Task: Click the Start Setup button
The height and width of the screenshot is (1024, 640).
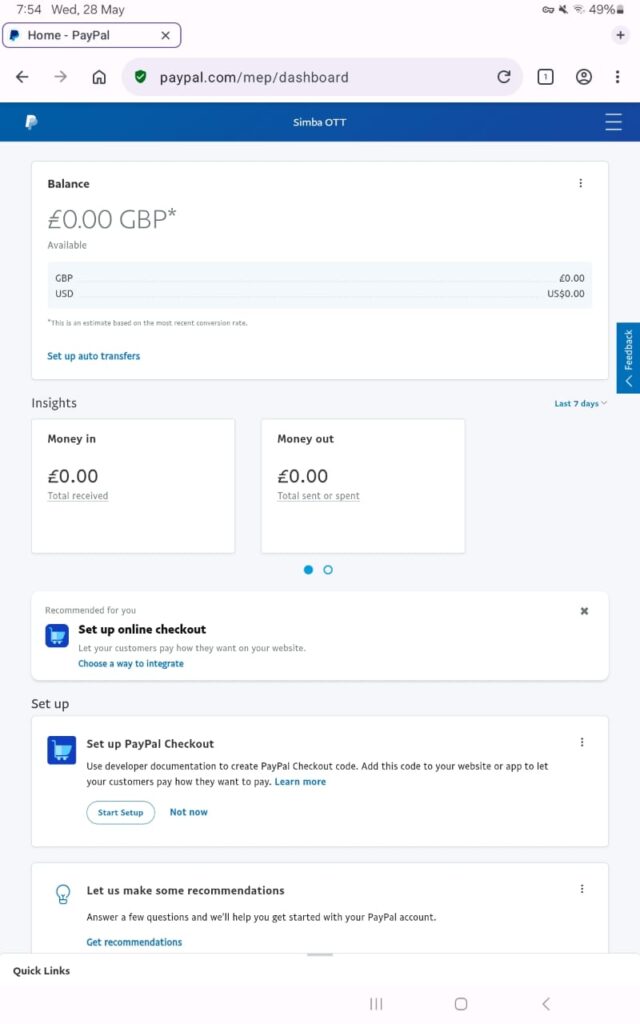Action: (120, 813)
